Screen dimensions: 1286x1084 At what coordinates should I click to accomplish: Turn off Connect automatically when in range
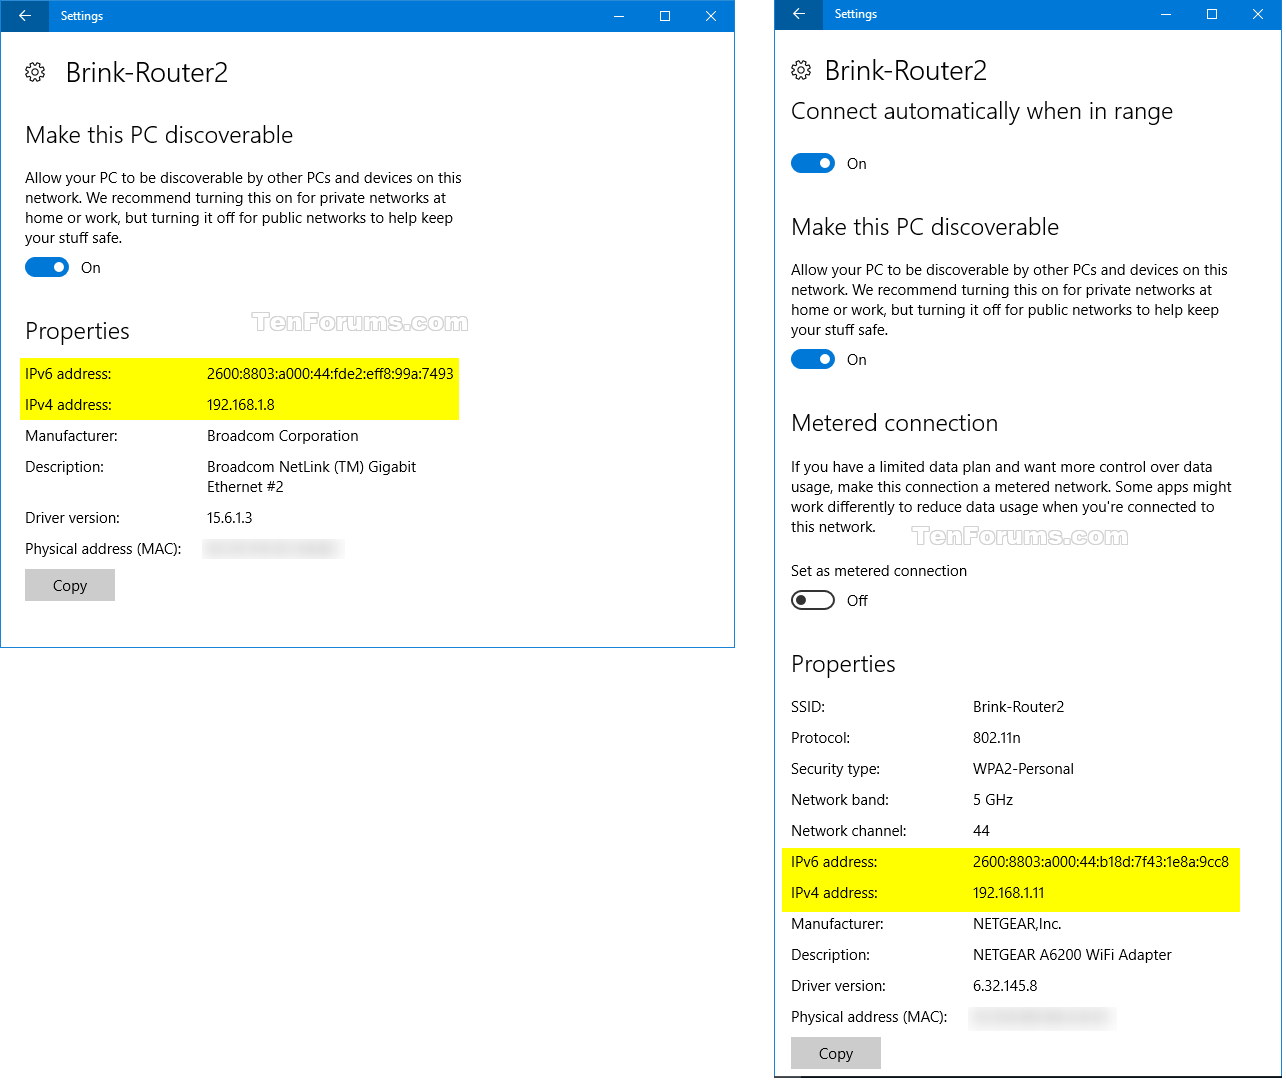[x=813, y=163]
